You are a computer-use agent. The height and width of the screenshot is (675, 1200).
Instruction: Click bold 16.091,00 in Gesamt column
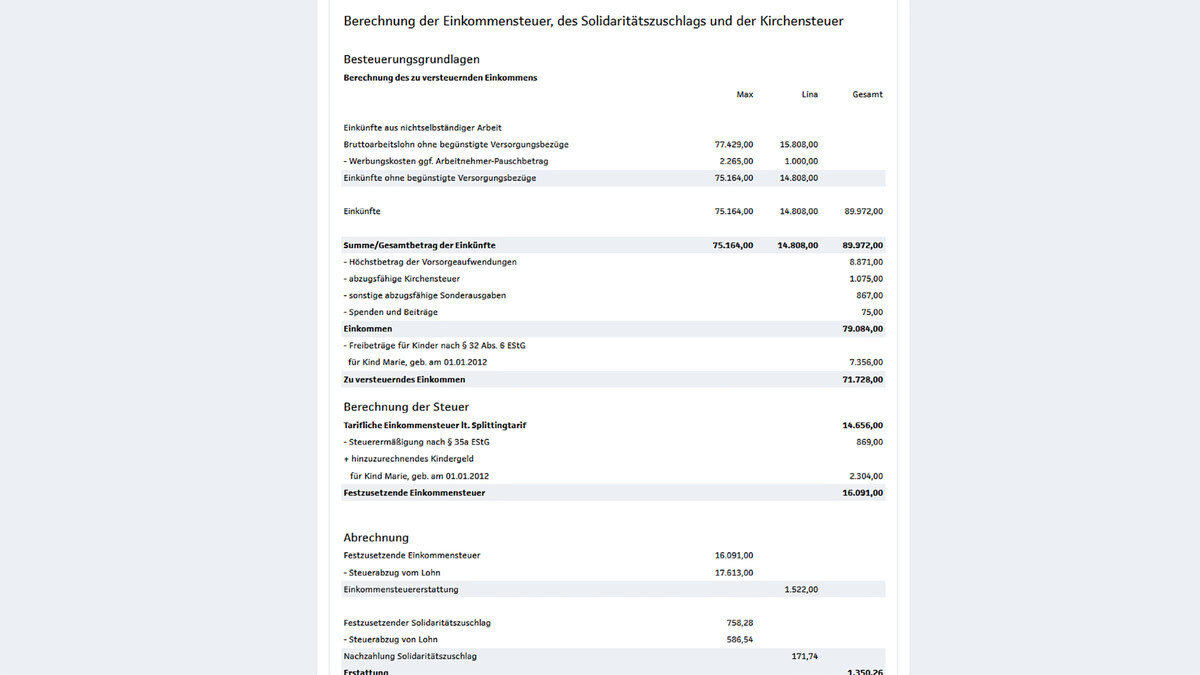[x=863, y=493]
